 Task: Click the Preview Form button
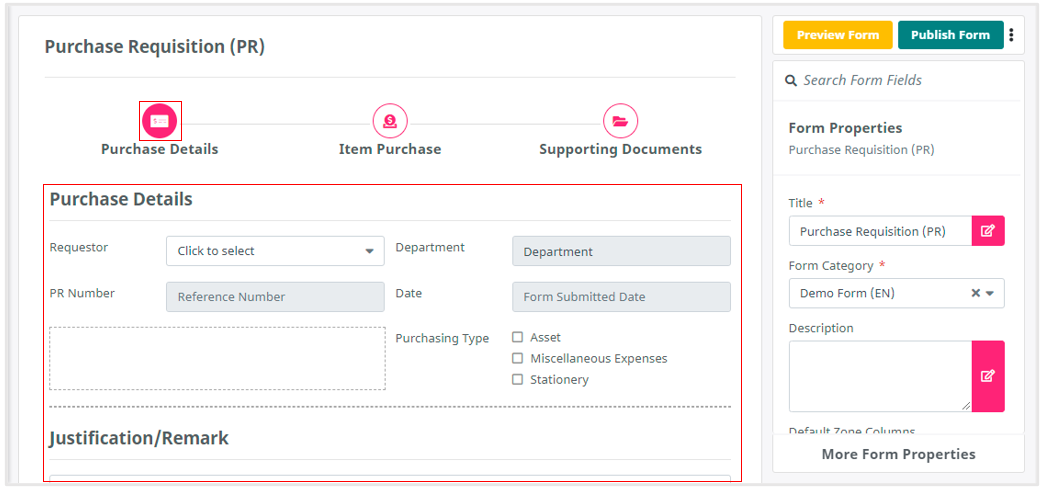pyautogui.click(x=838, y=35)
